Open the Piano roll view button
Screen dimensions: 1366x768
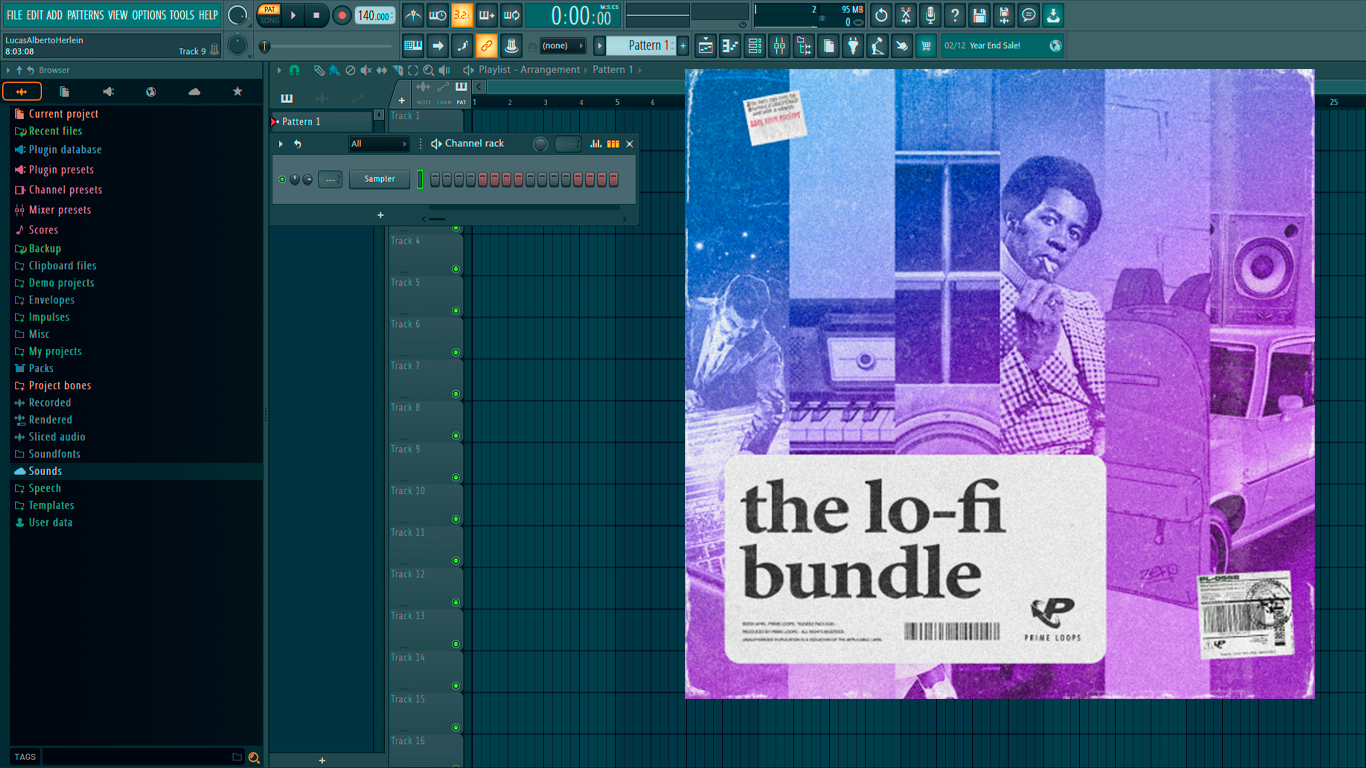click(x=730, y=45)
